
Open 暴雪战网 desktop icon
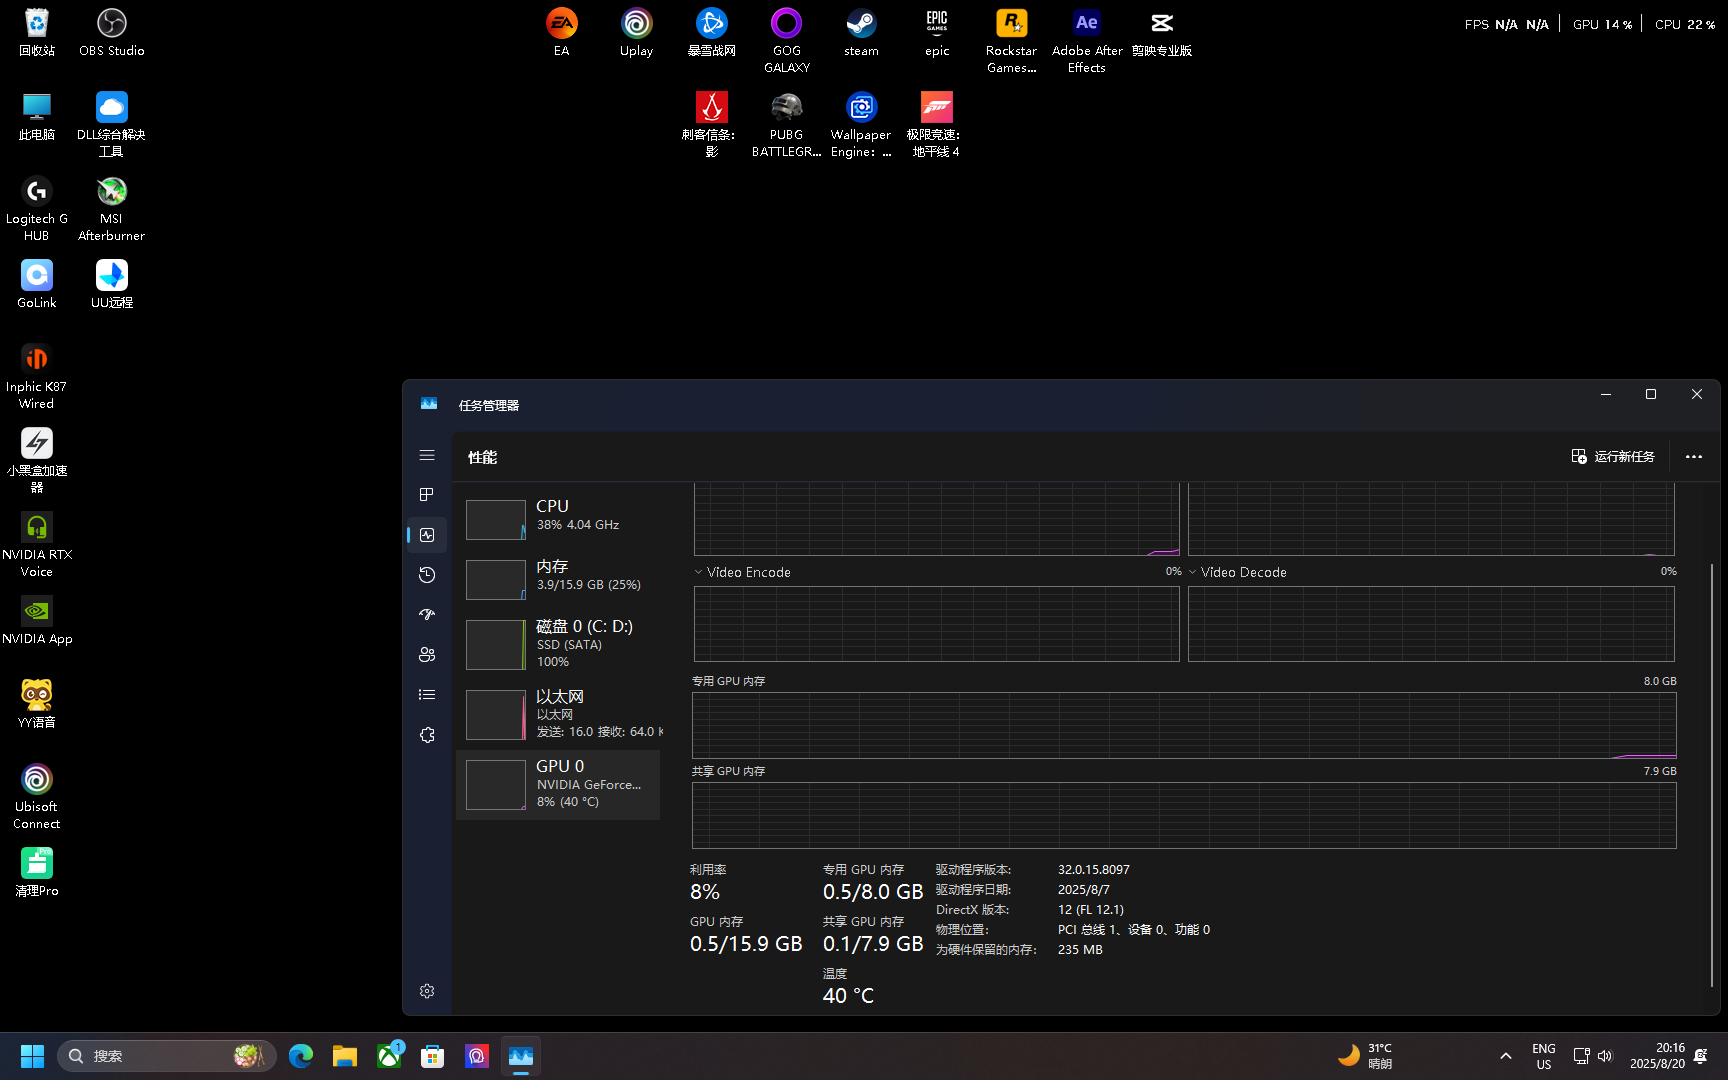pos(712,32)
